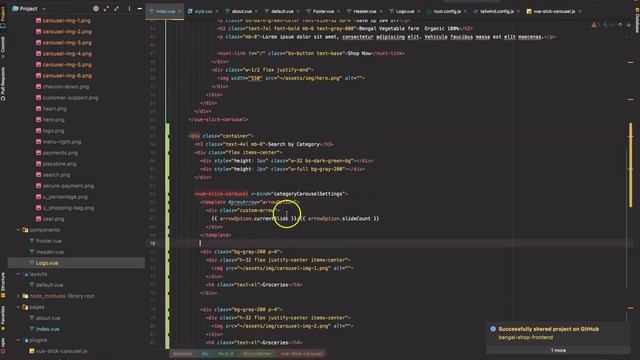Select playstore.png file in tree
This screenshot has height=360, width=640.
coord(56,164)
